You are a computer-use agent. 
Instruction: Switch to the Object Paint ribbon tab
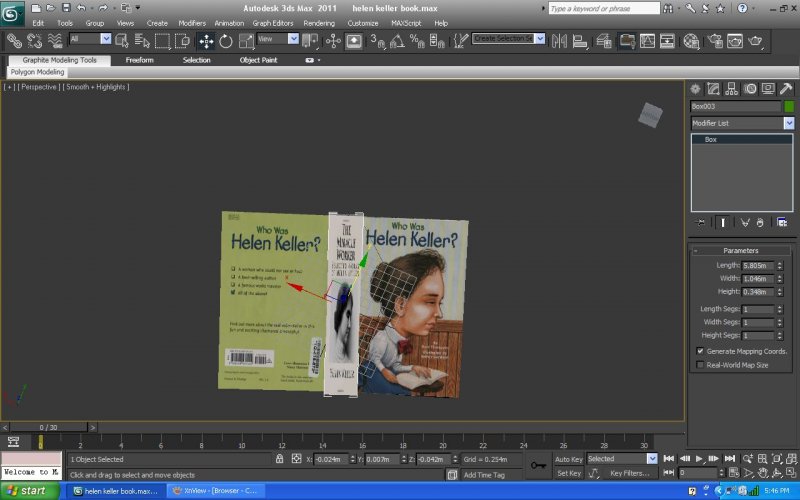258,60
